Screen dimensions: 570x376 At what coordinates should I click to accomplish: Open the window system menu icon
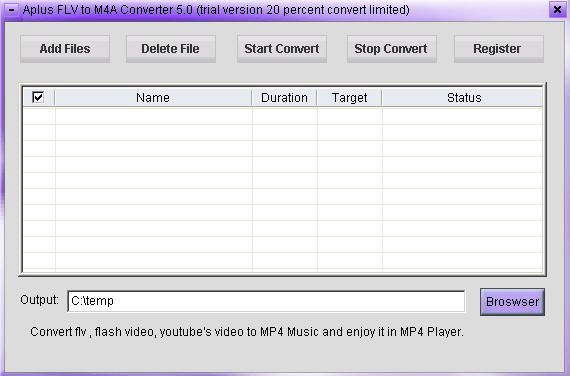point(12,10)
